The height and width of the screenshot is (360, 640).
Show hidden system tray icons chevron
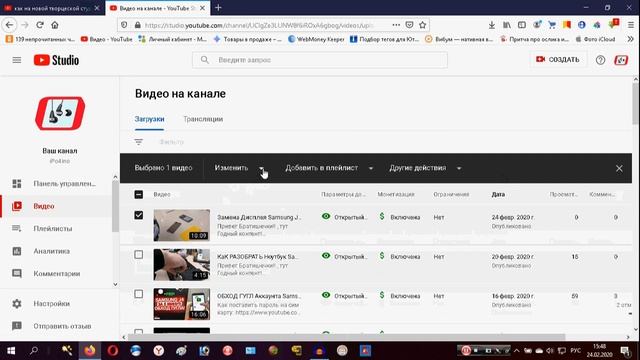pos(516,351)
